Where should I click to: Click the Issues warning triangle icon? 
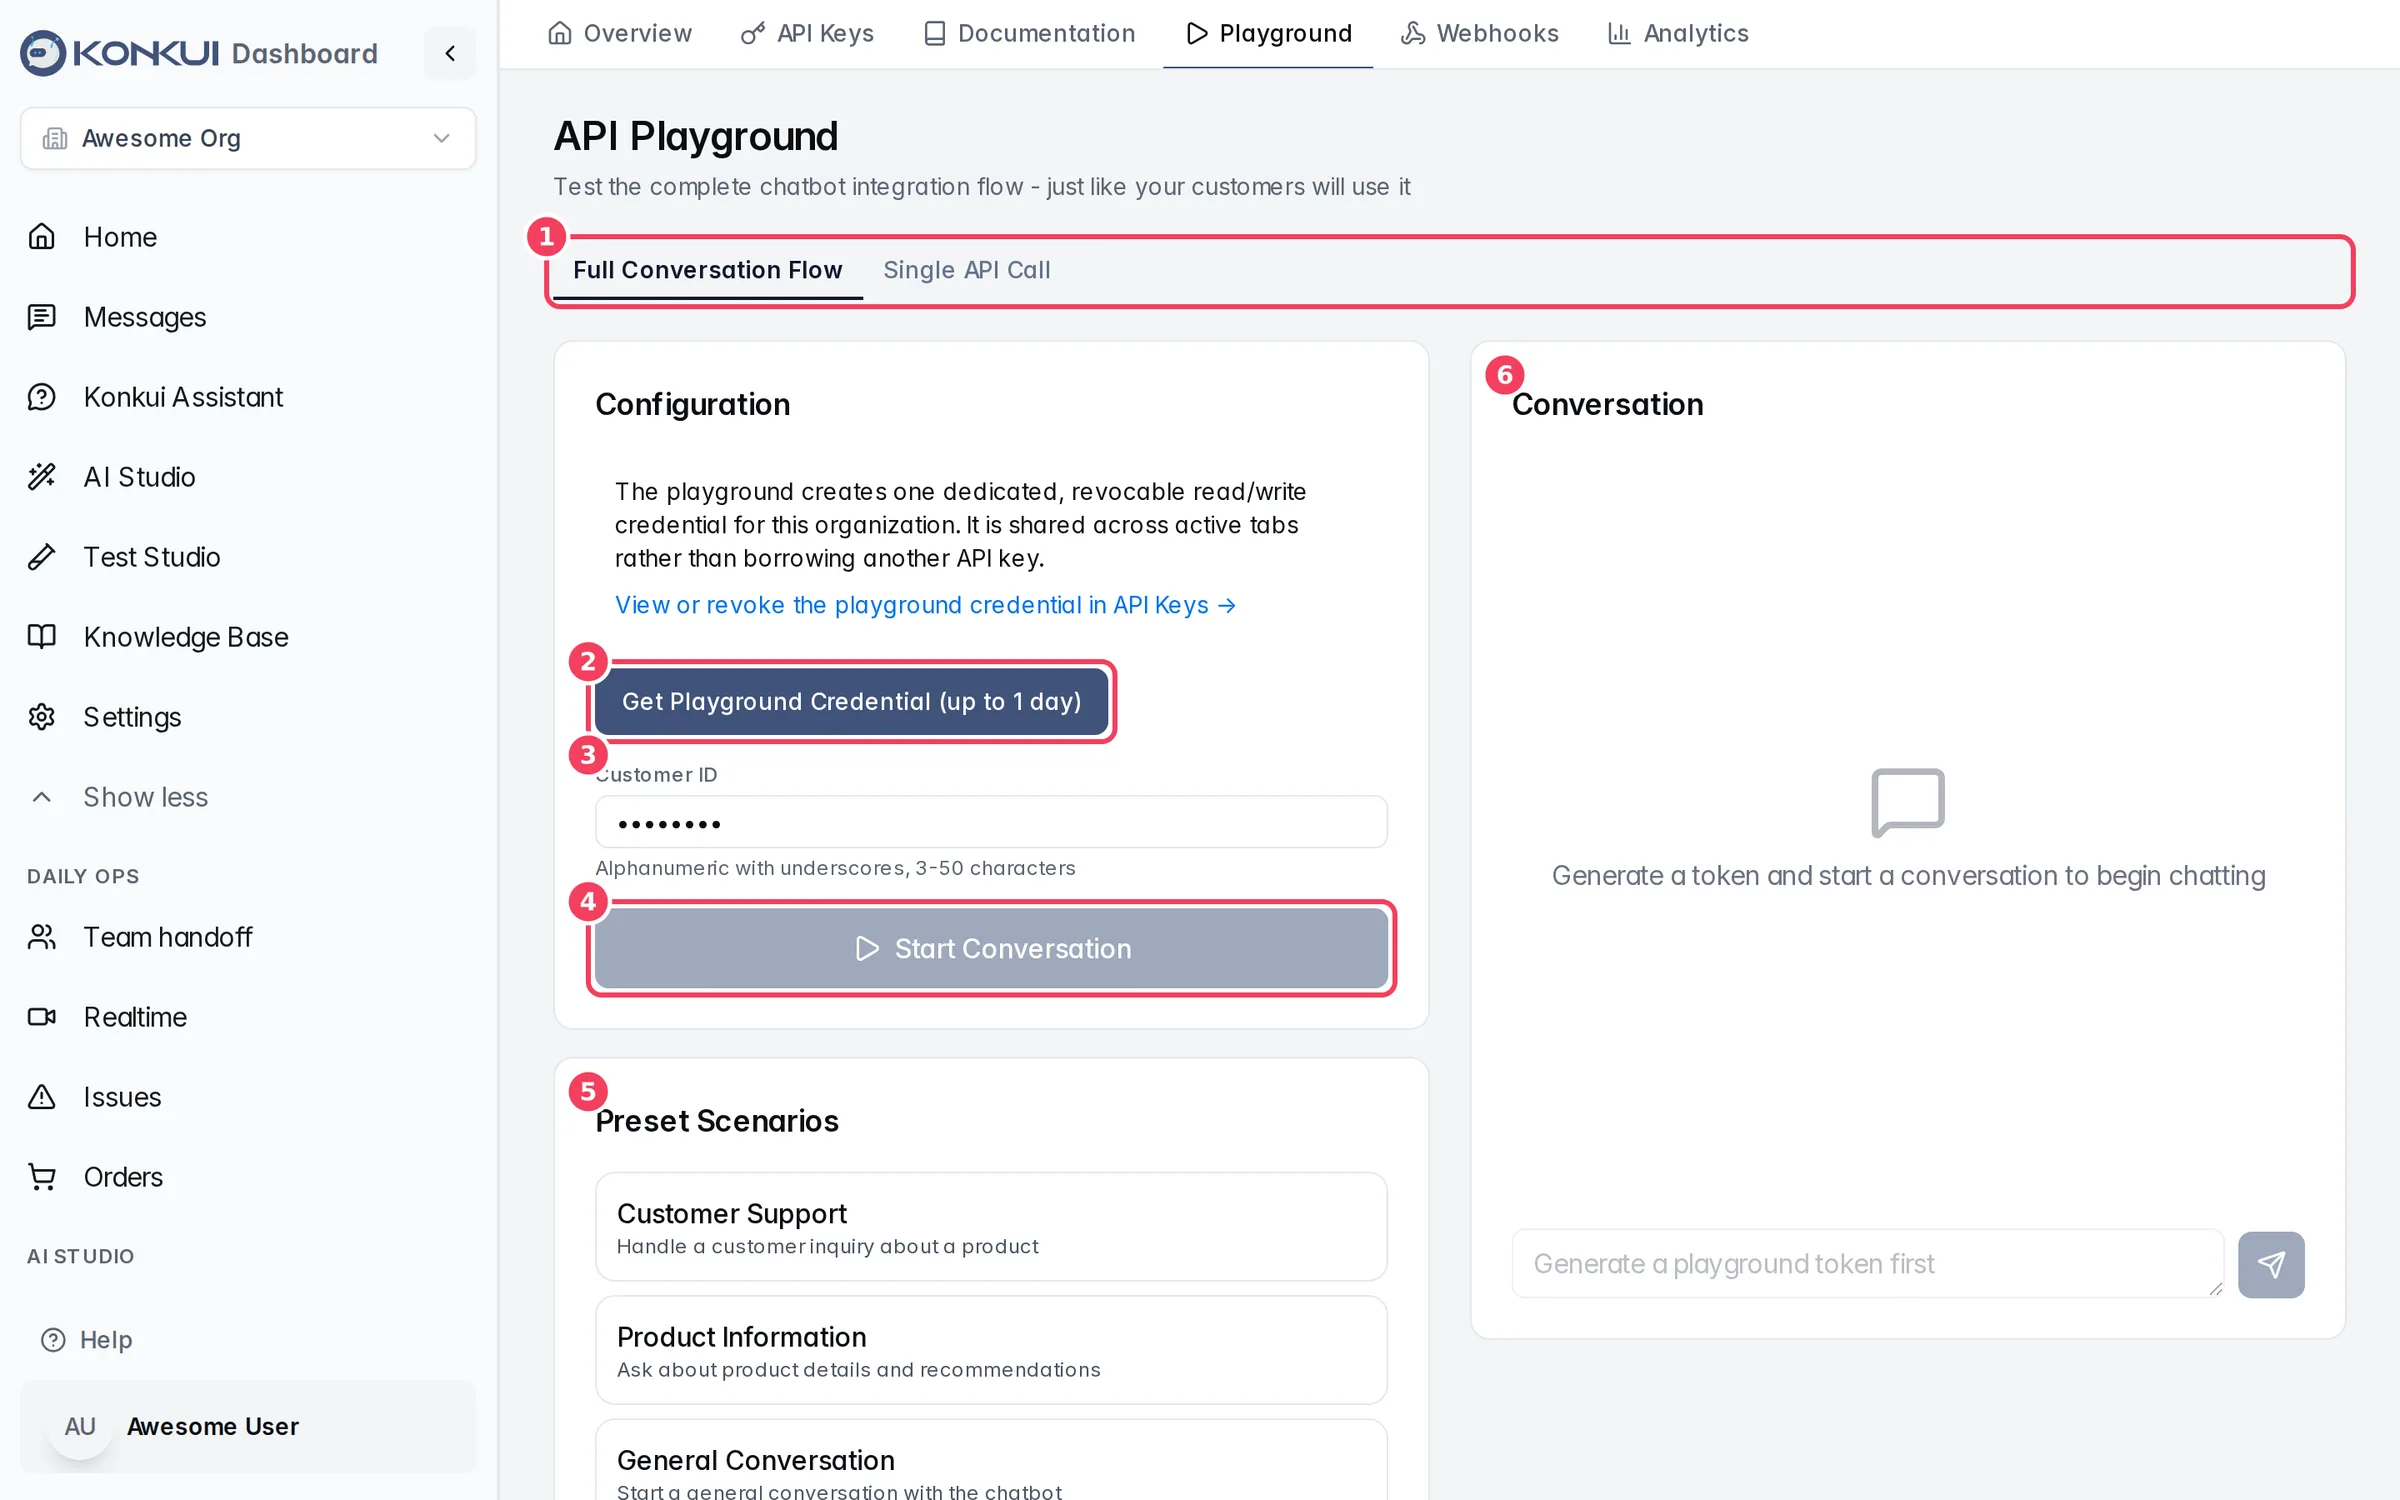click(42, 1097)
